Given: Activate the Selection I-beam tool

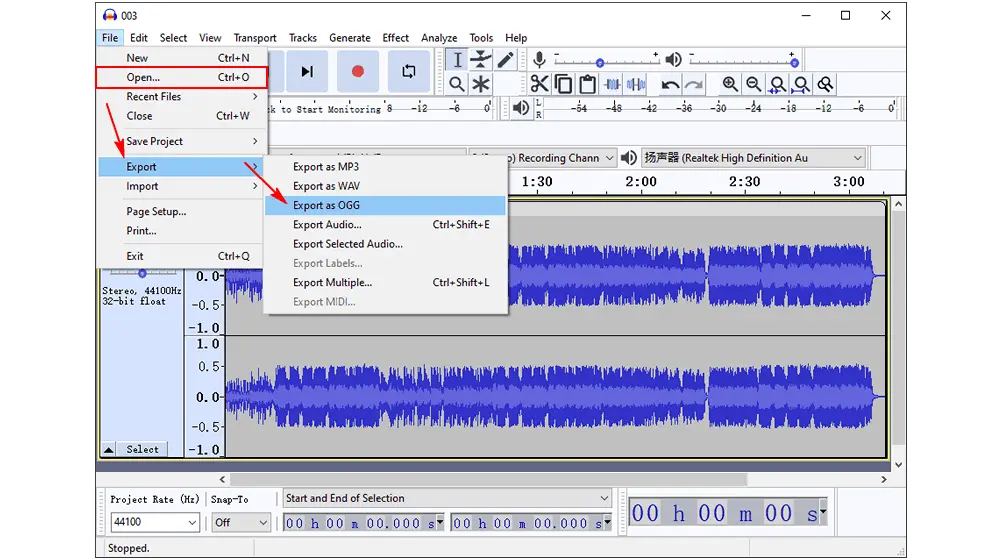Looking at the screenshot, I should pyautogui.click(x=457, y=60).
